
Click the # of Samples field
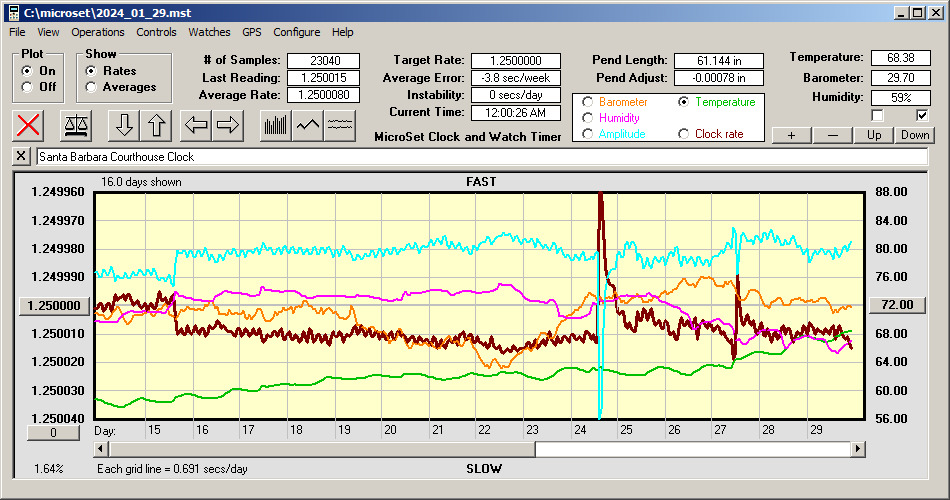click(x=324, y=61)
